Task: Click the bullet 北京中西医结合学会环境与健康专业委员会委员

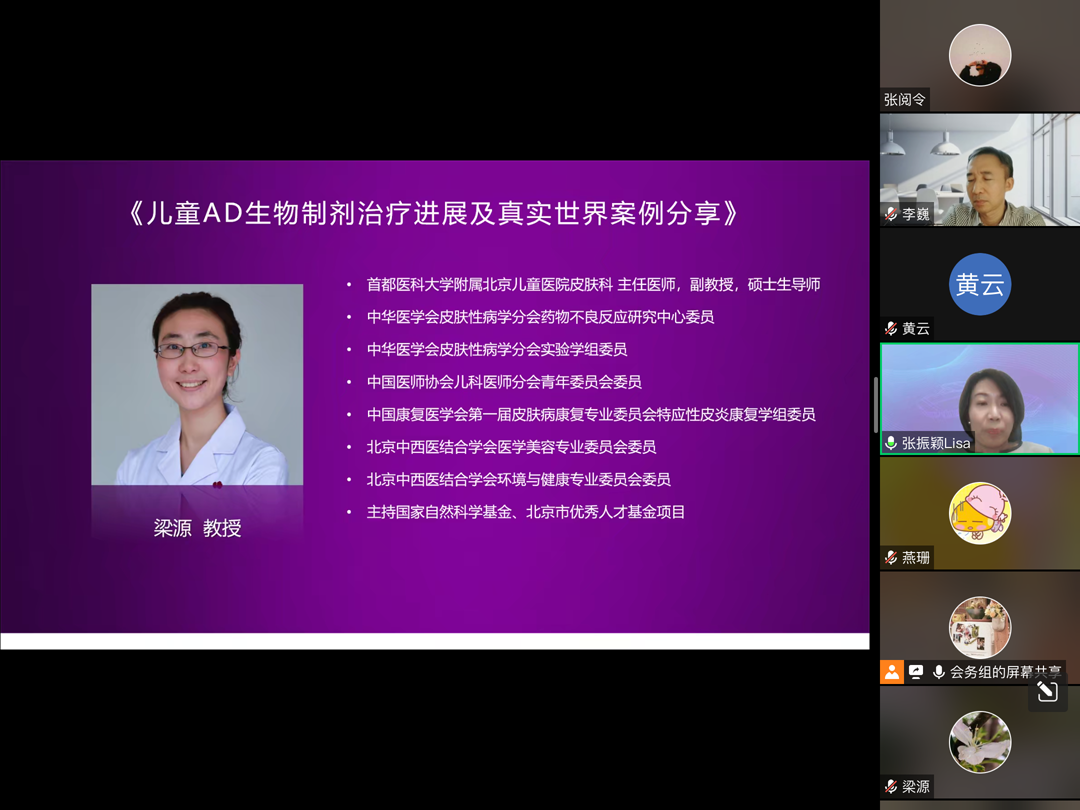Action: click(x=519, y=479)
